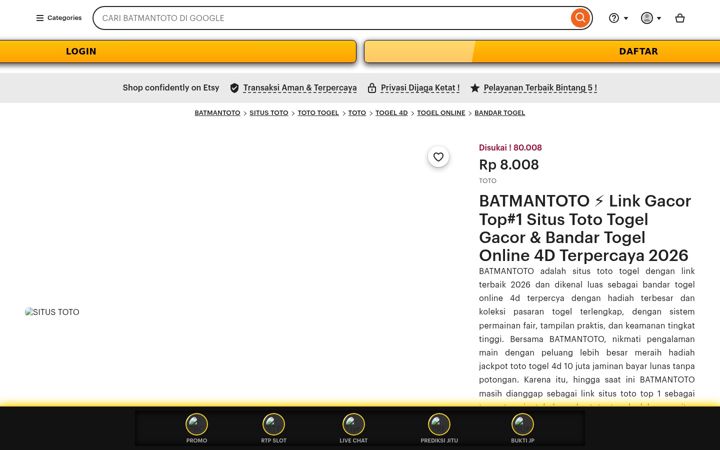Go to TOGEL 4D breadcrumb
720x450 pixels.
pyautogui.click(x=391, y=113)
